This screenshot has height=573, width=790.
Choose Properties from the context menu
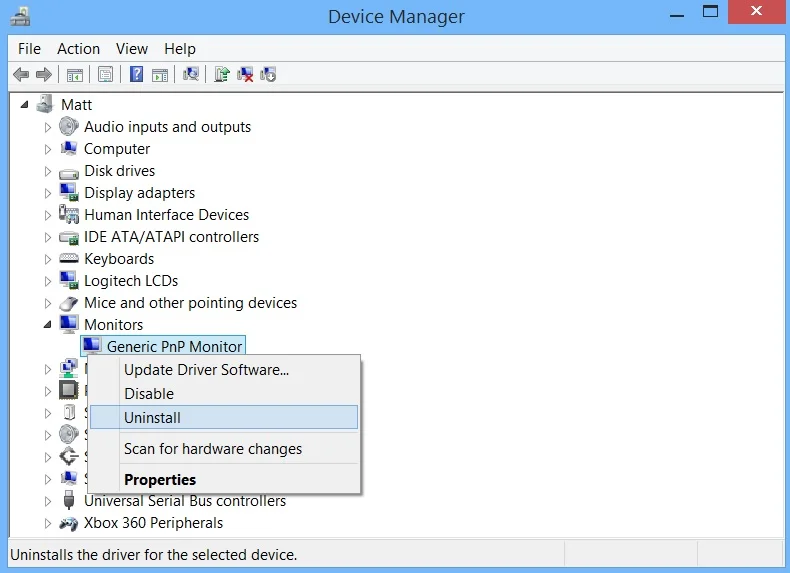coord(224,479)
